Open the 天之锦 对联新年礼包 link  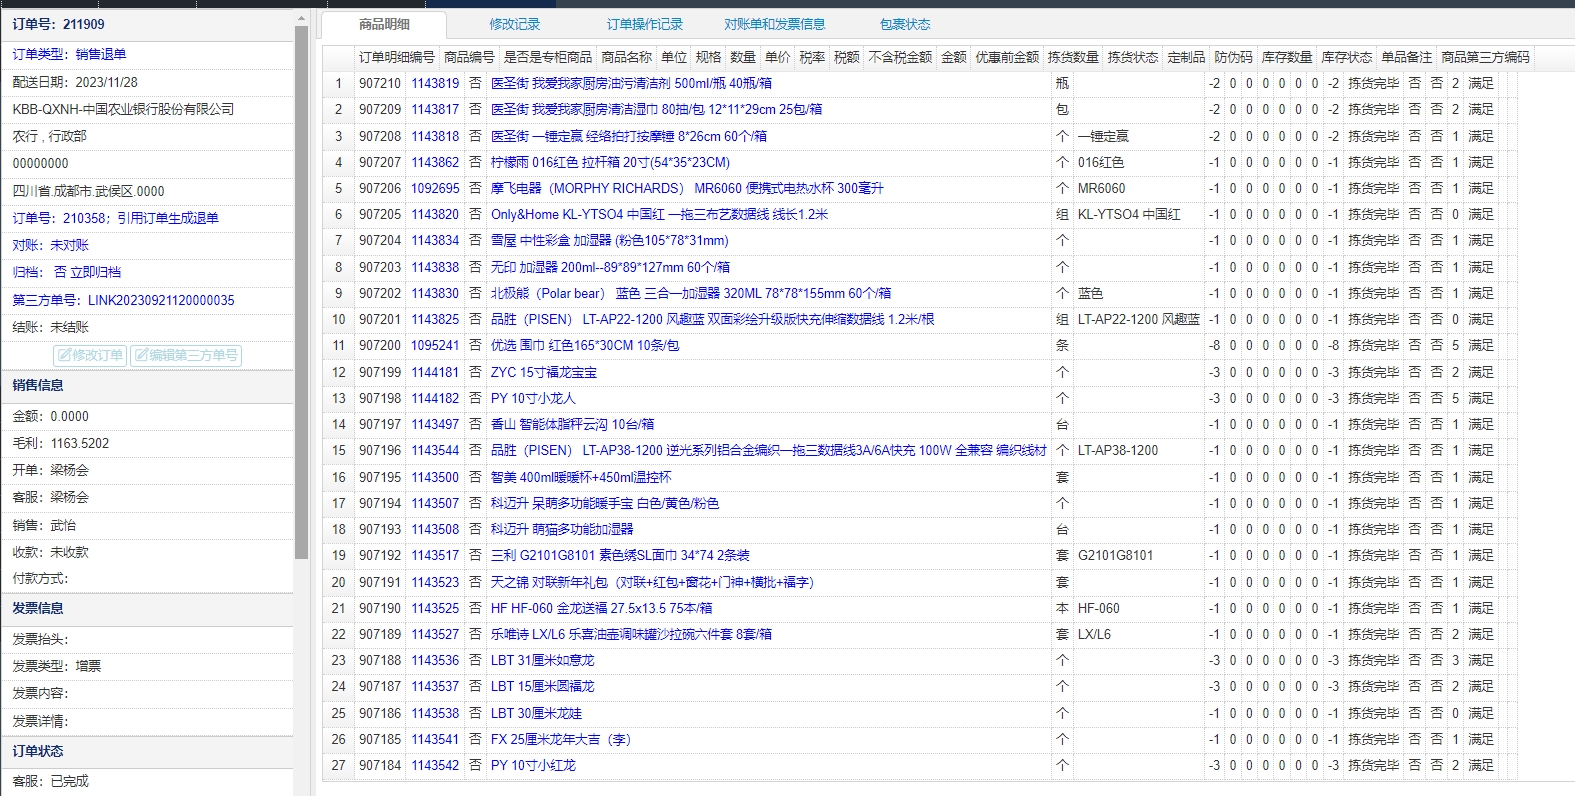652,582
